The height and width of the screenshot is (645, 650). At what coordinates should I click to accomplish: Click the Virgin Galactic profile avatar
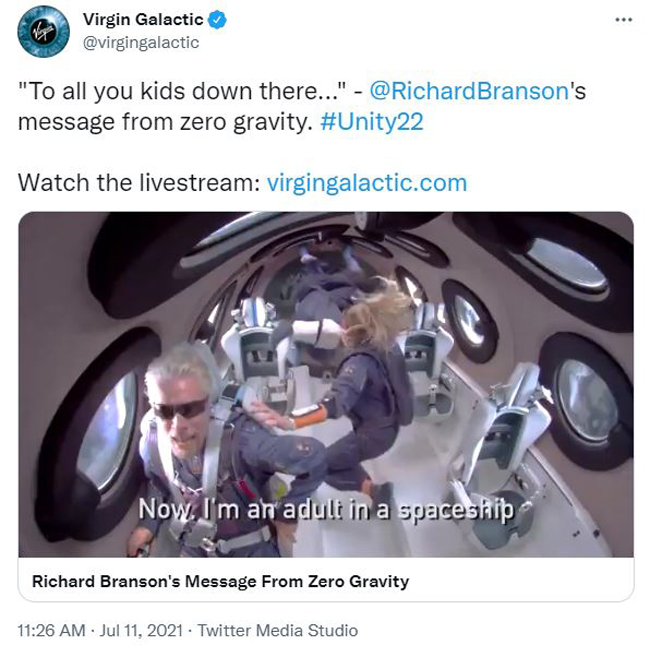coord(44,32)
